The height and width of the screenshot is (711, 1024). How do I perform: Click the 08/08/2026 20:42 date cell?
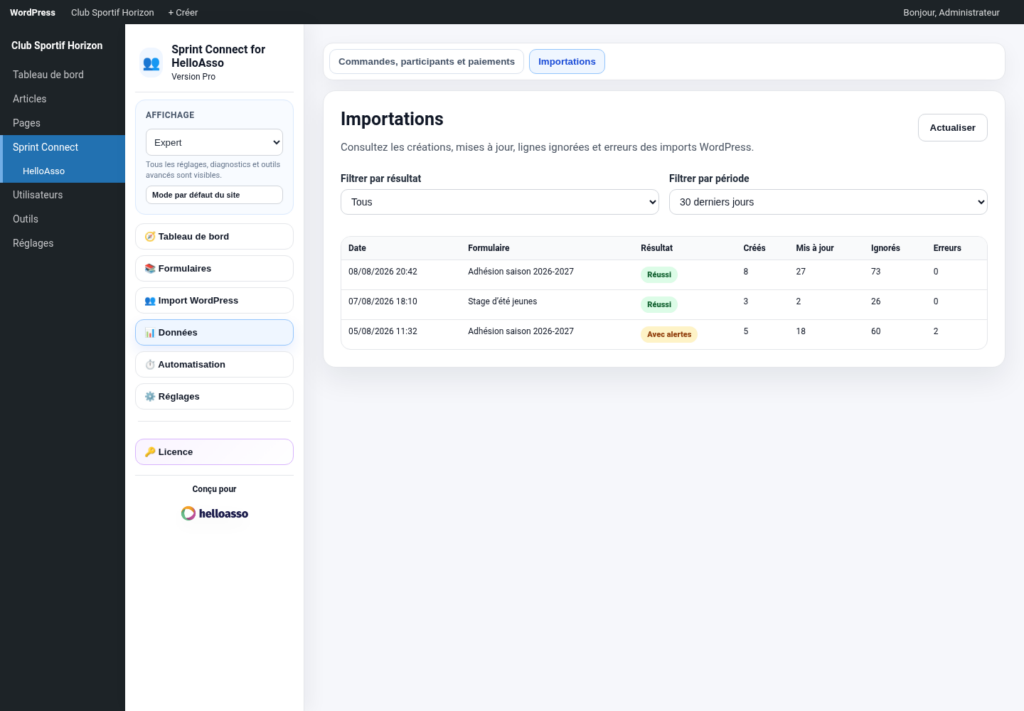click(383, 272)
